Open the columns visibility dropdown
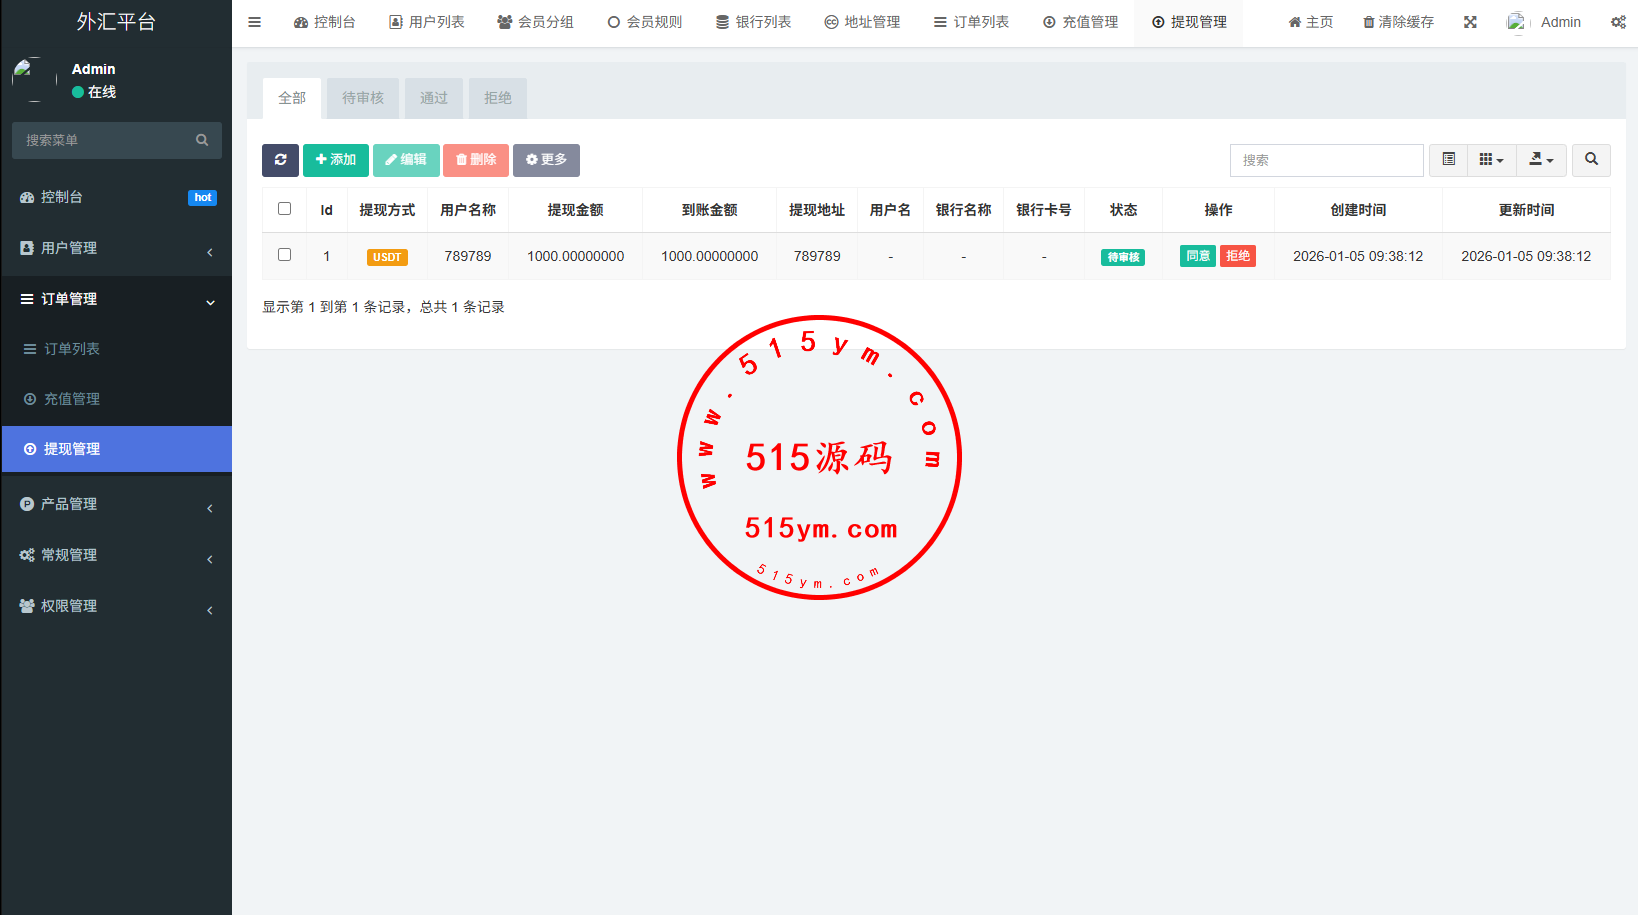The height and width of the screenshot is (915, 1638). click(x=1491, y=160)
